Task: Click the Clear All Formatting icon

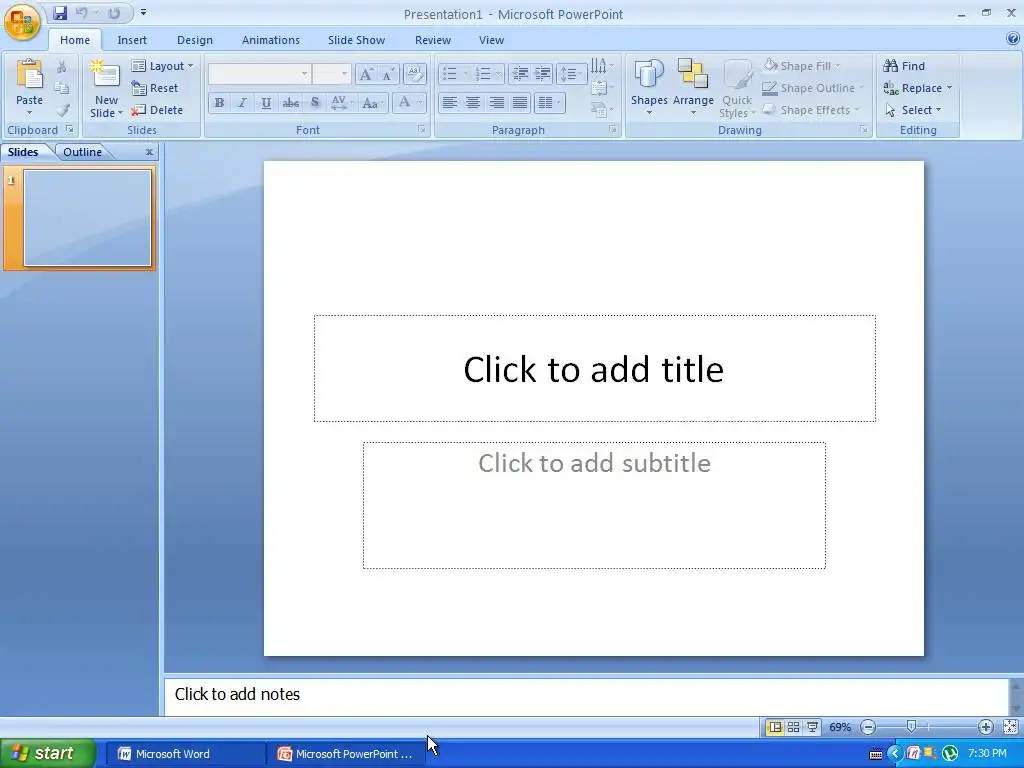Action: coord(414,74)
